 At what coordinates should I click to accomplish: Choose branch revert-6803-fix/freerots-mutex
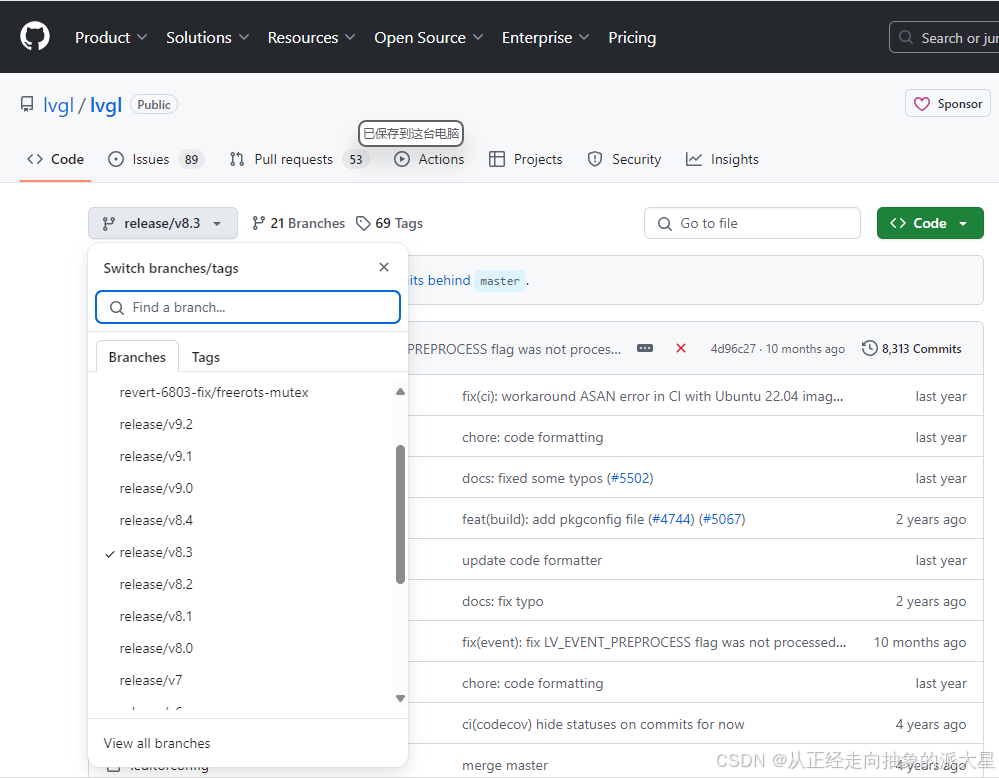click(x=214, y=393)
